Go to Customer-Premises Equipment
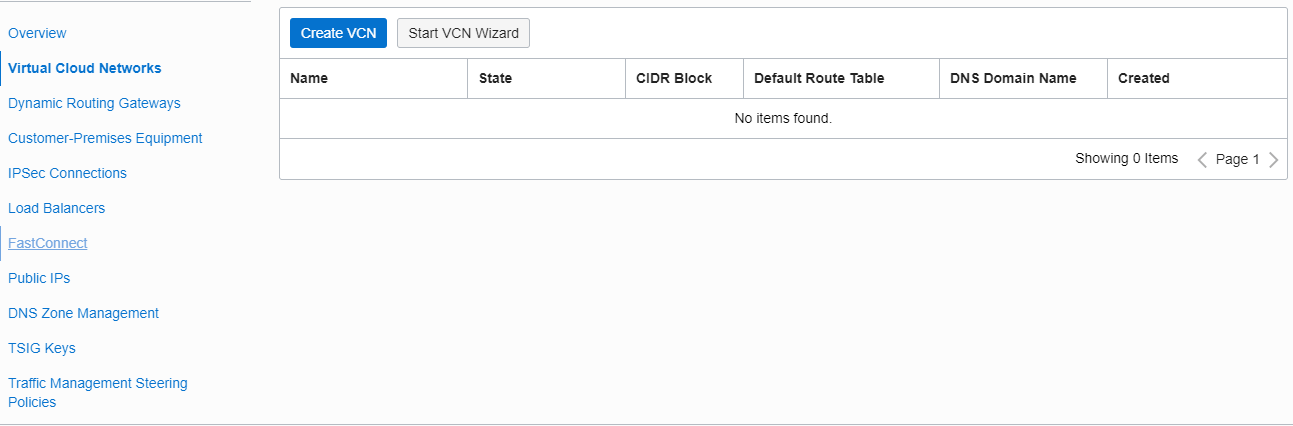The image size is (1293, 426). click(x=105, y=138)
